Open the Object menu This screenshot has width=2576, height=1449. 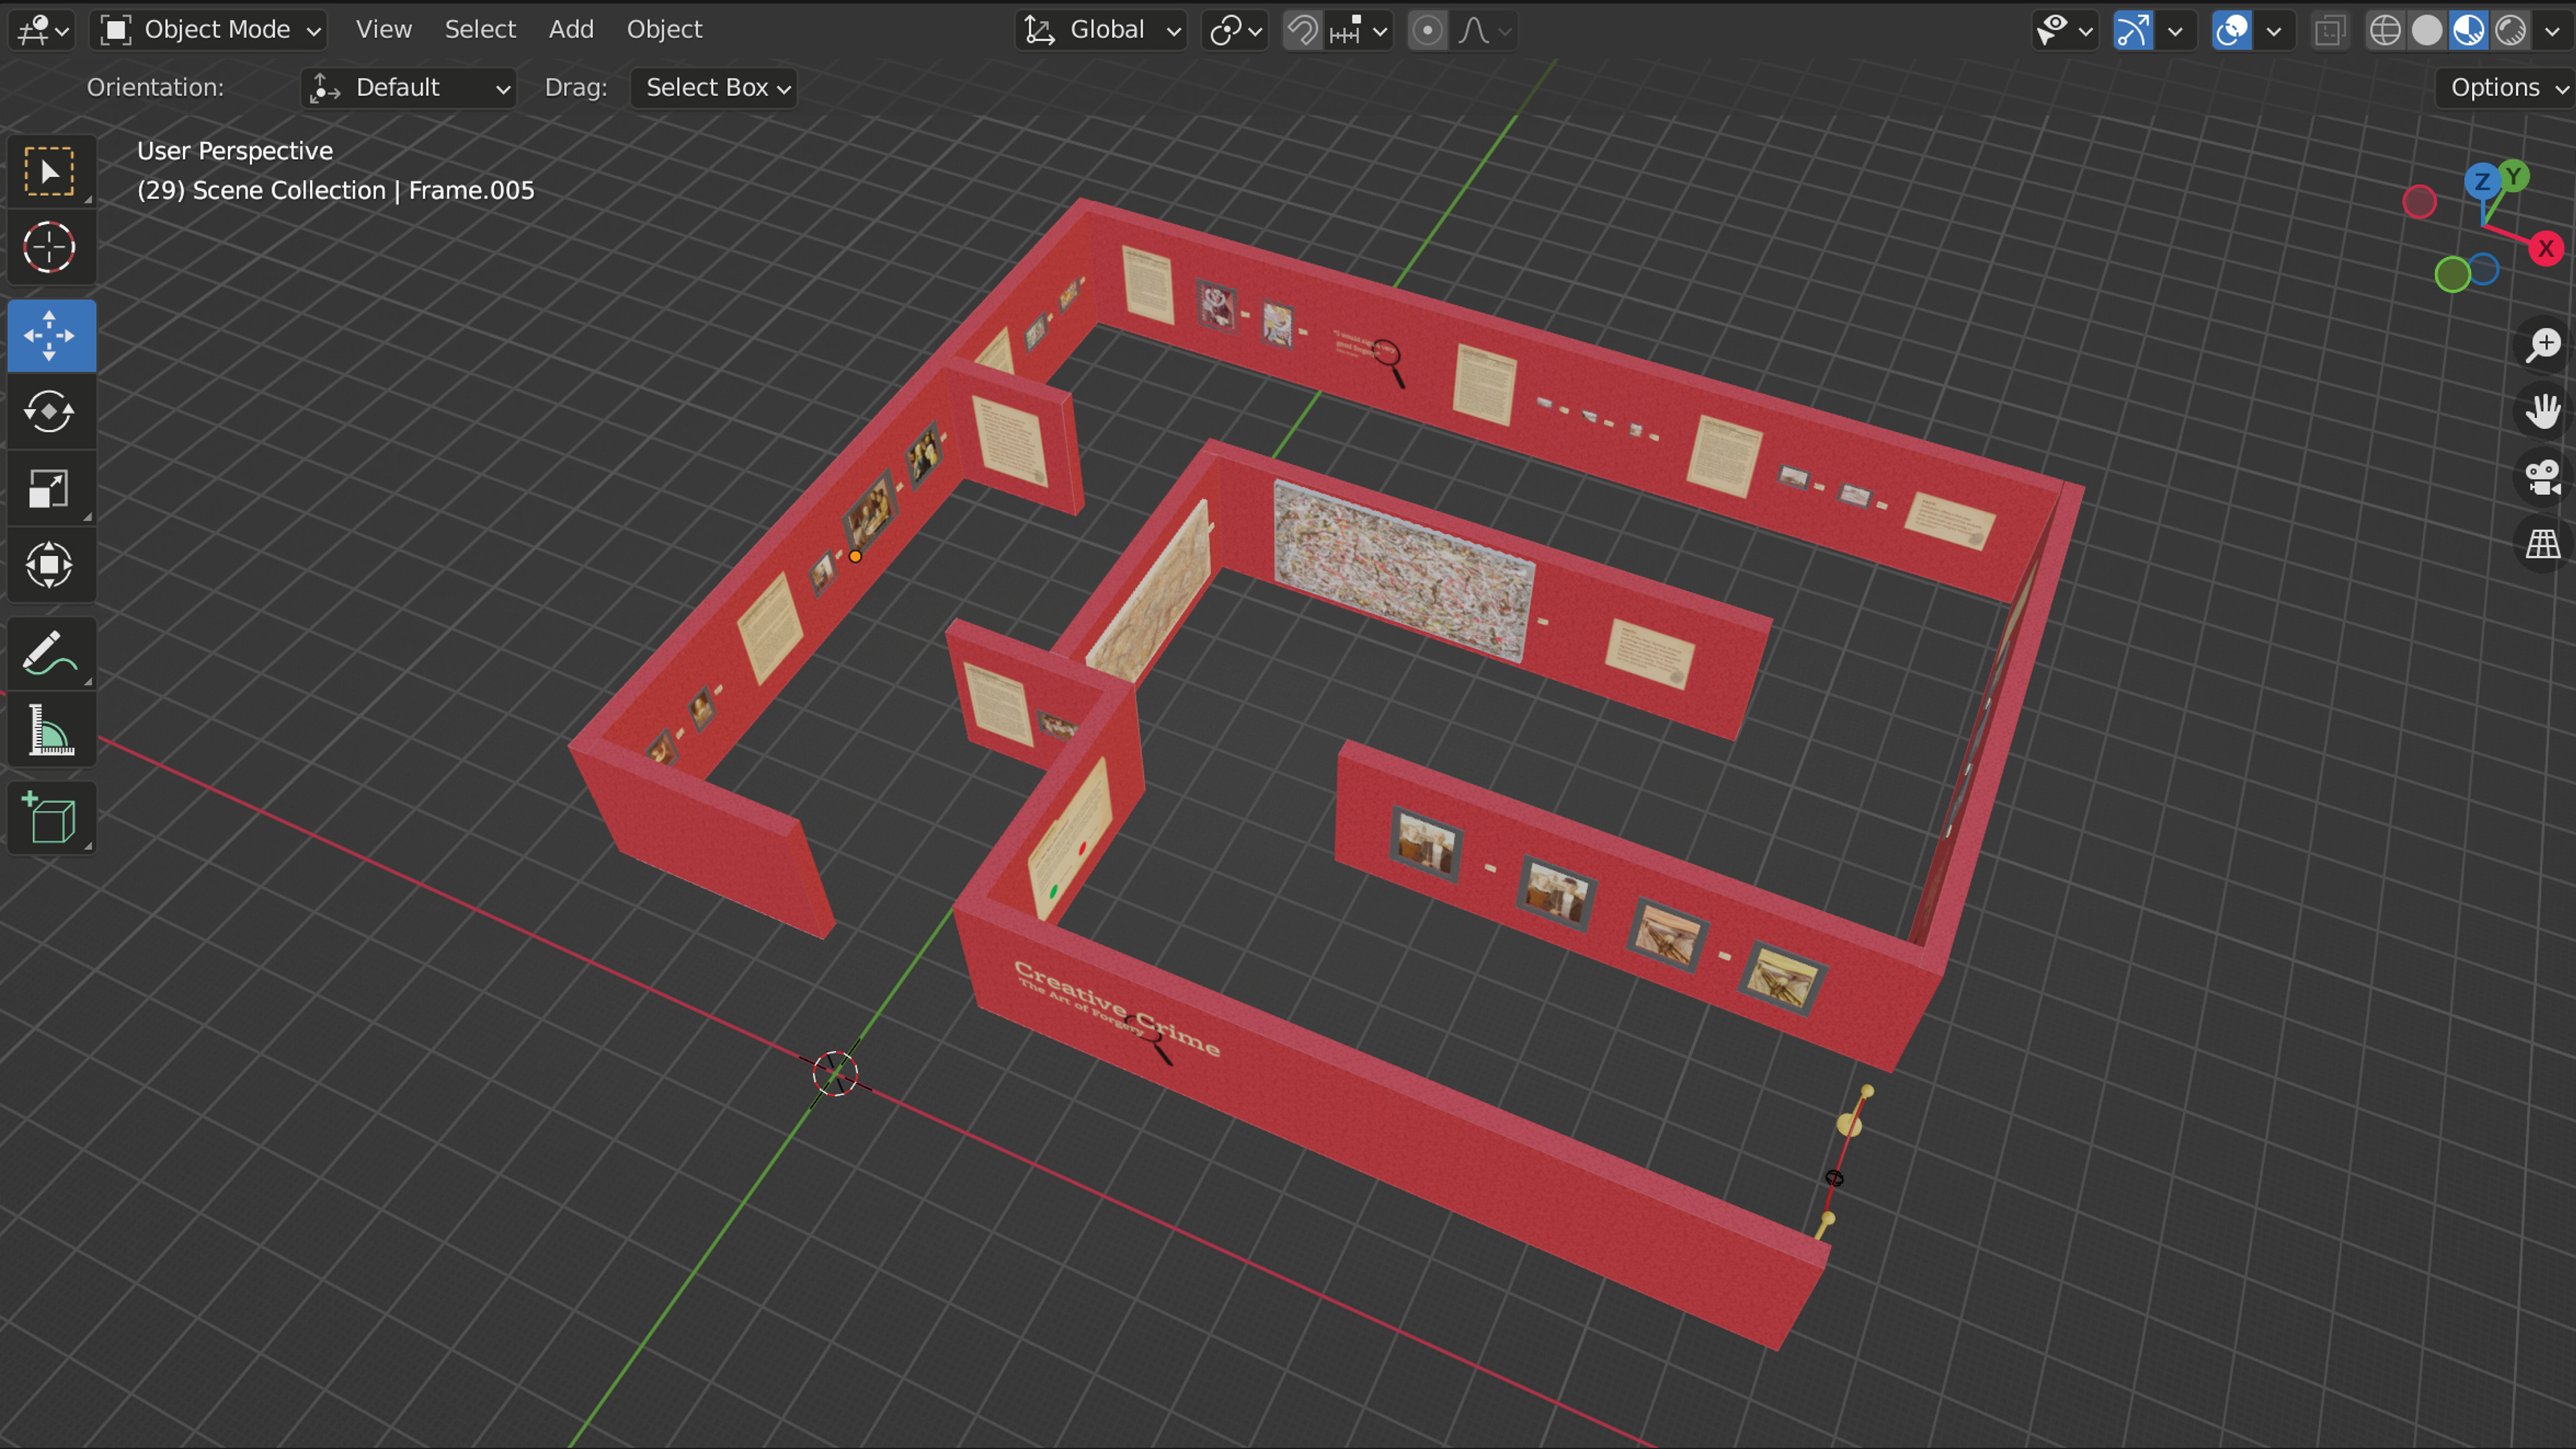(664, 30)
